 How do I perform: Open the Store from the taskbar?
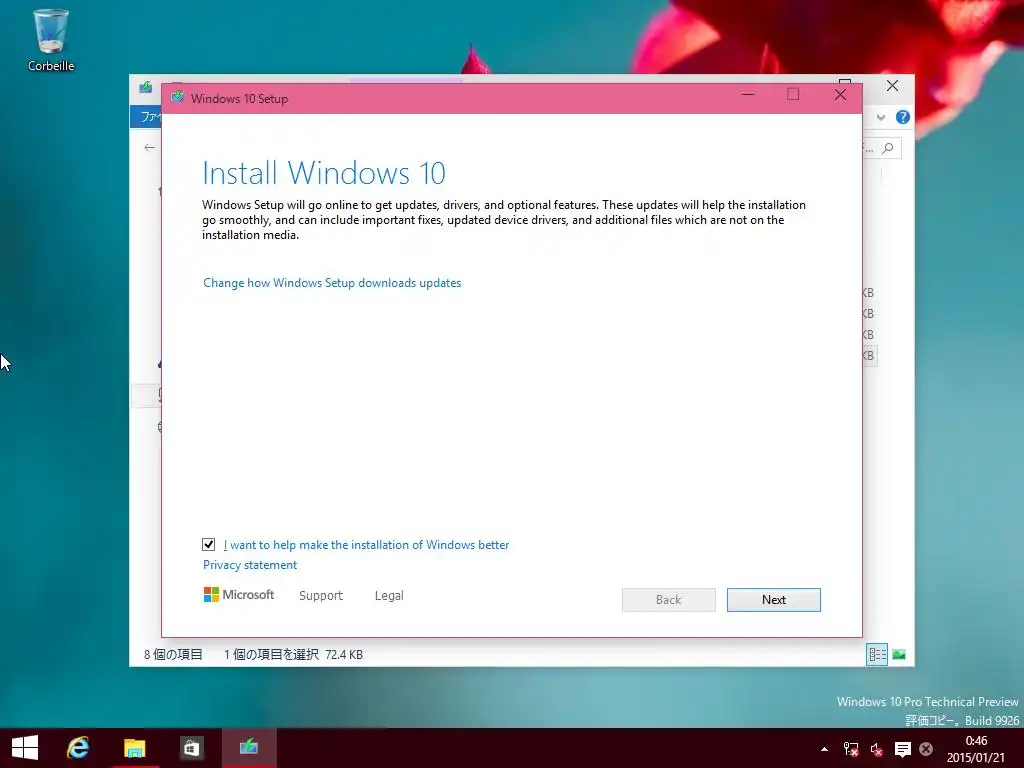click(x=191, y=748)
